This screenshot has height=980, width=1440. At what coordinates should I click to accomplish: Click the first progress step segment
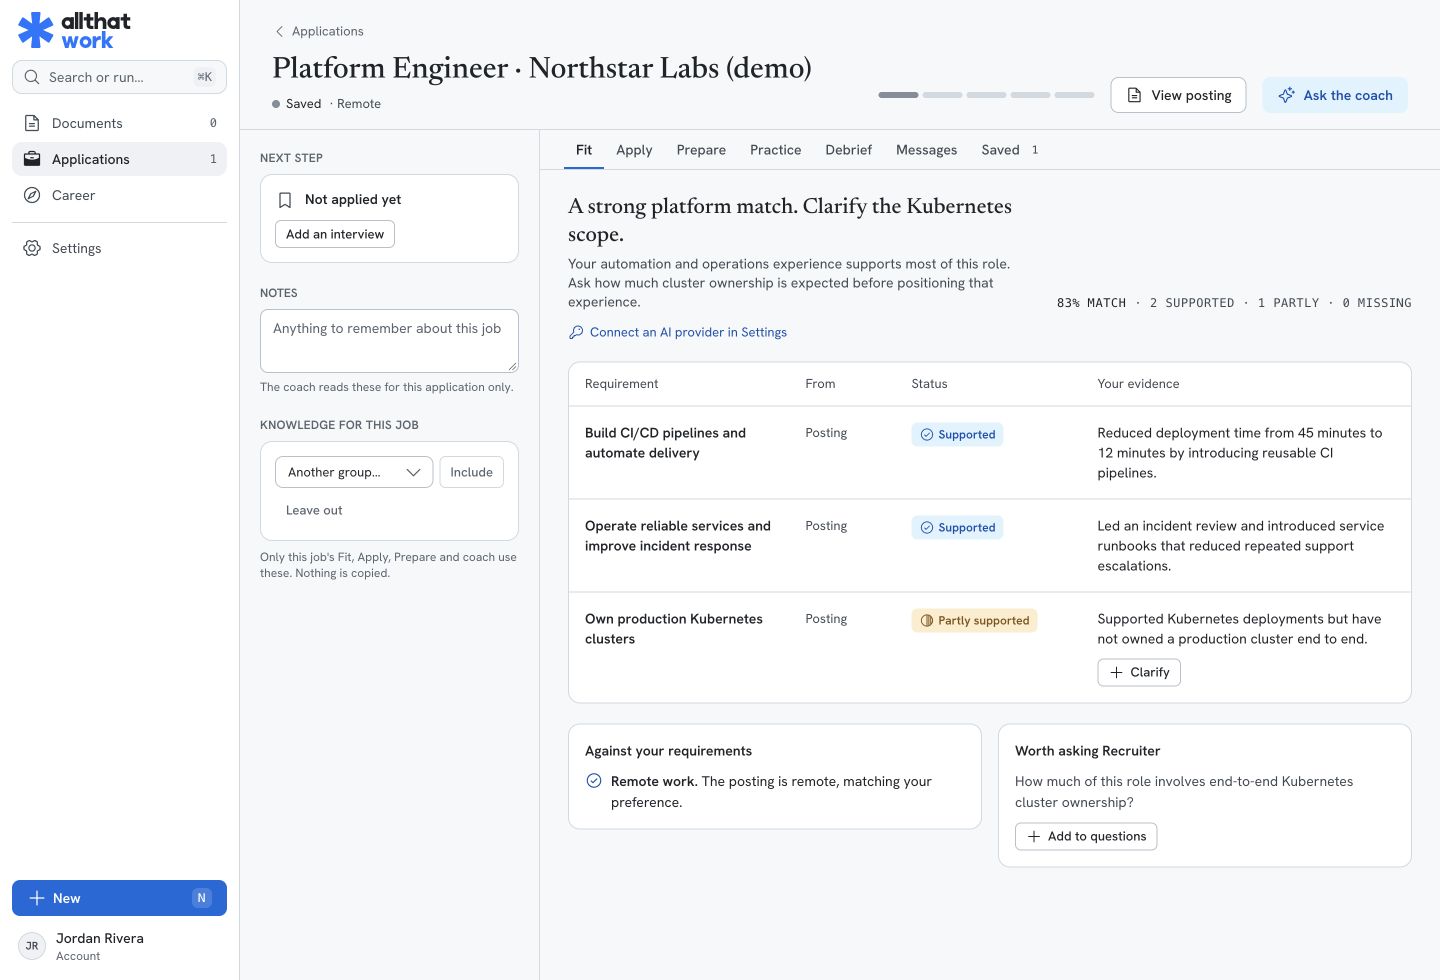[x=898, y=95]
